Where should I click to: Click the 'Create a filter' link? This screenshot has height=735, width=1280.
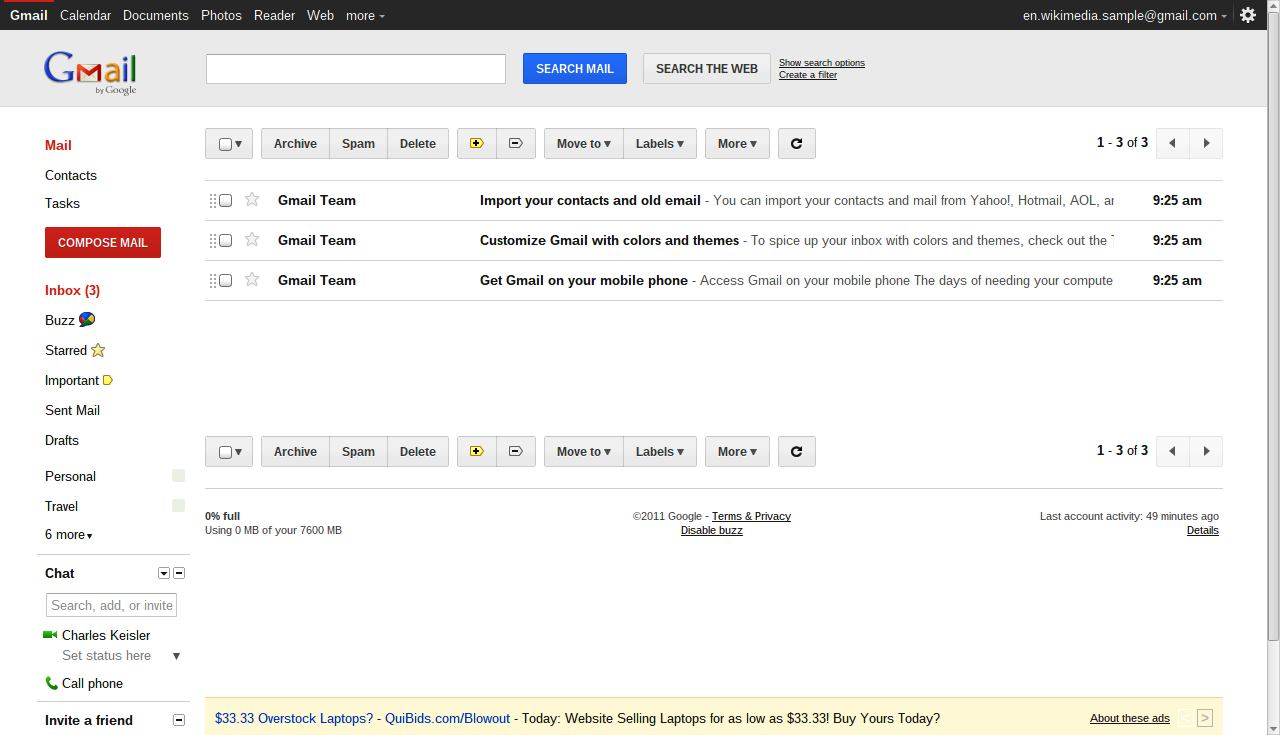click(x=808, y=75)
